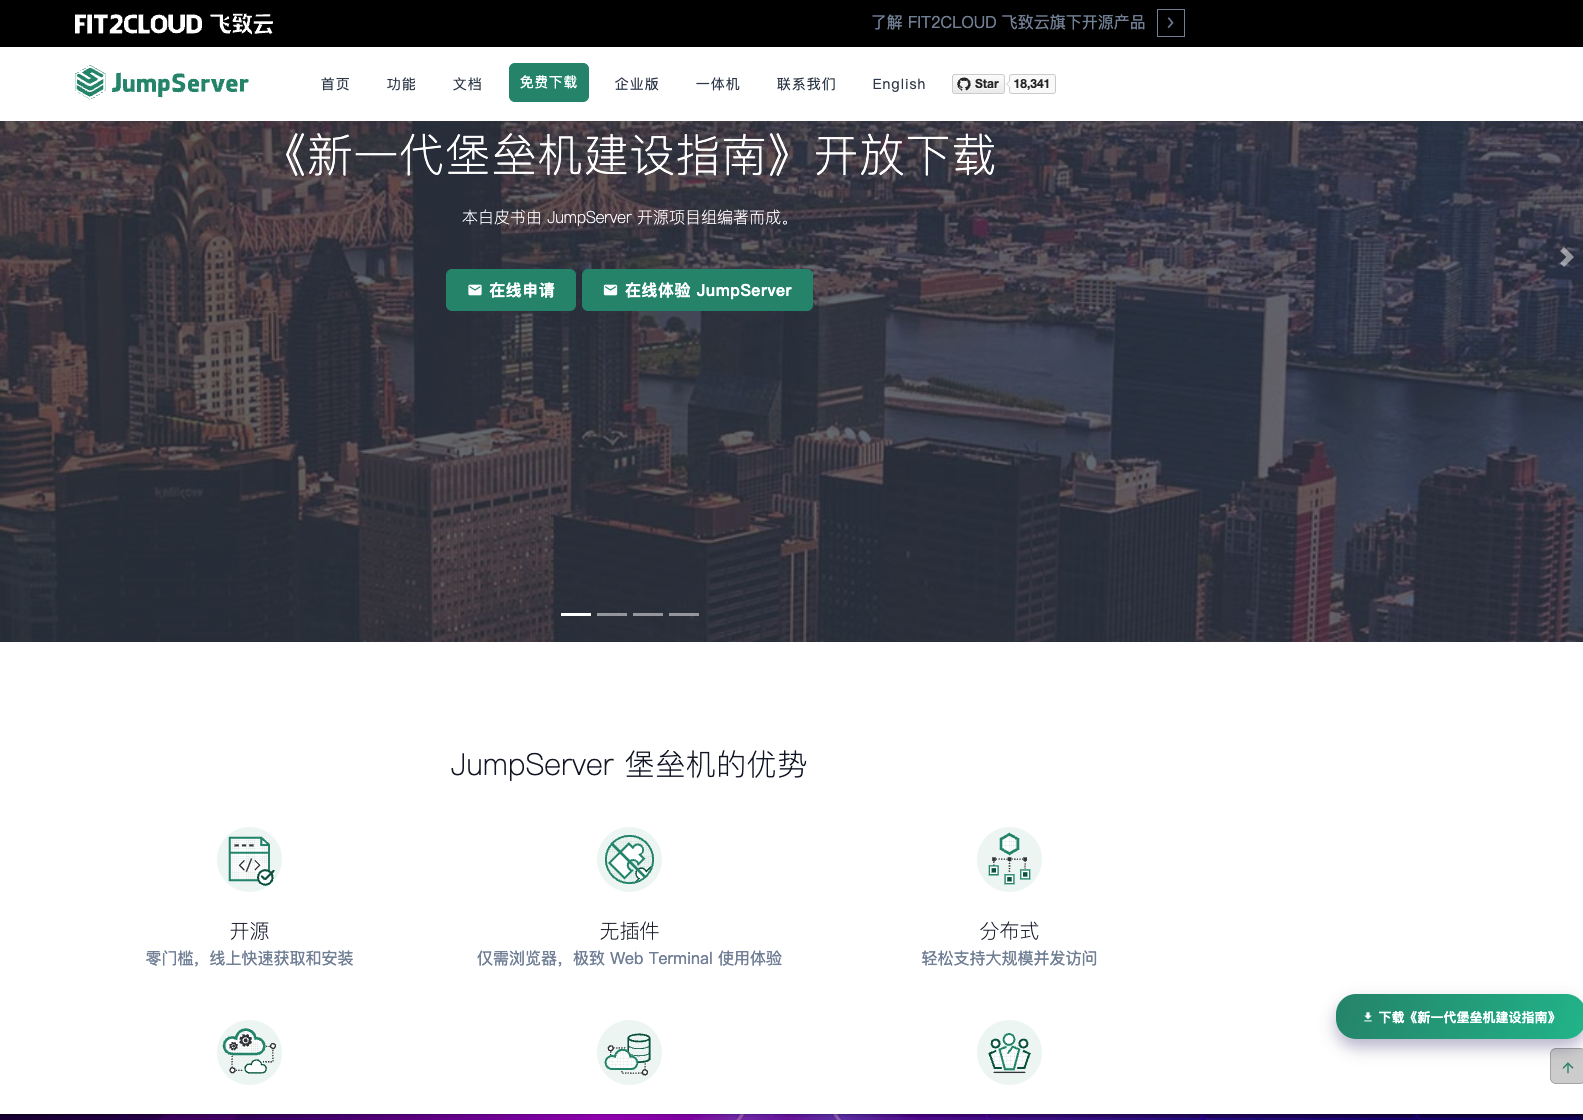The height and width of the screenshot is (1120, 1583).
Task: Click the users group icon below 分布式
Action: click(x=1009, y=1052)
